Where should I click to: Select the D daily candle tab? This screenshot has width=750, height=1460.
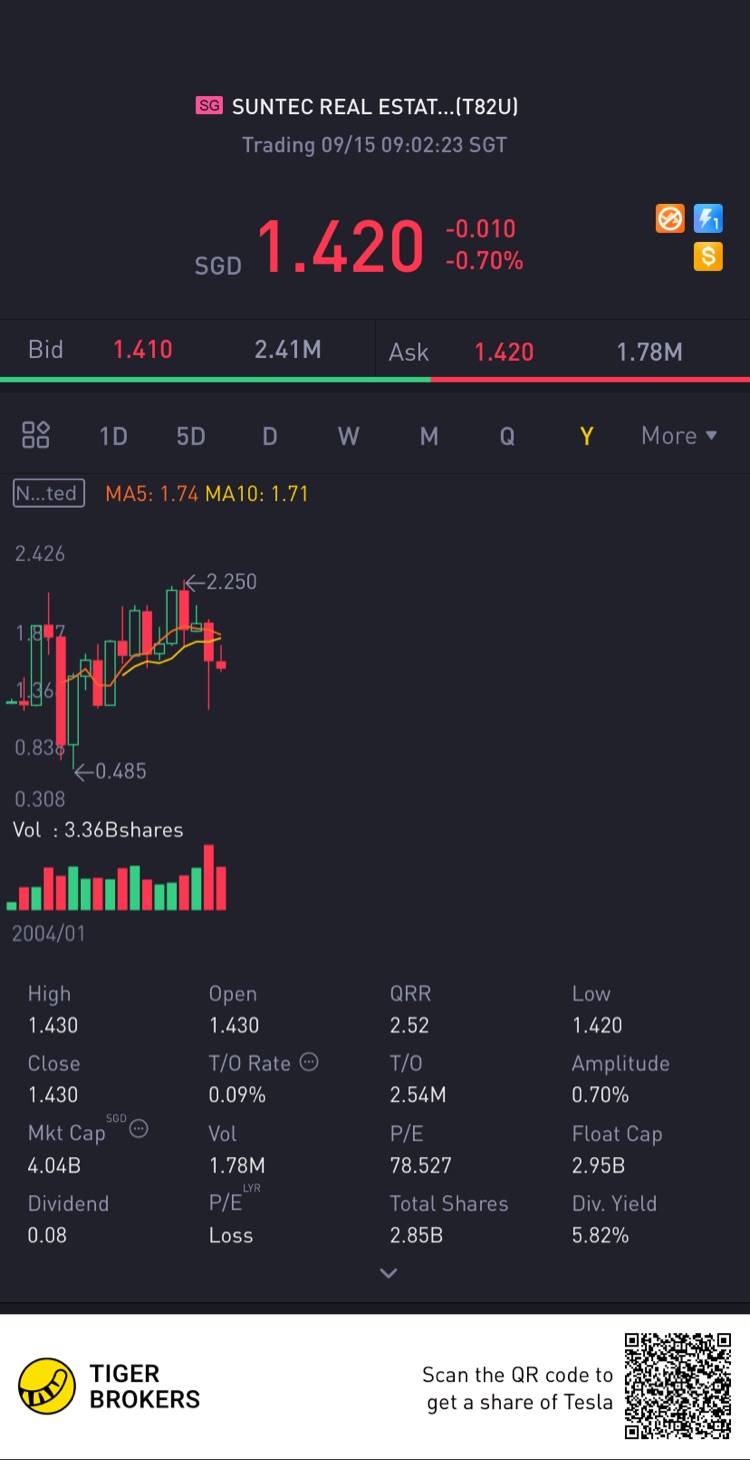[x=270, y=436]
